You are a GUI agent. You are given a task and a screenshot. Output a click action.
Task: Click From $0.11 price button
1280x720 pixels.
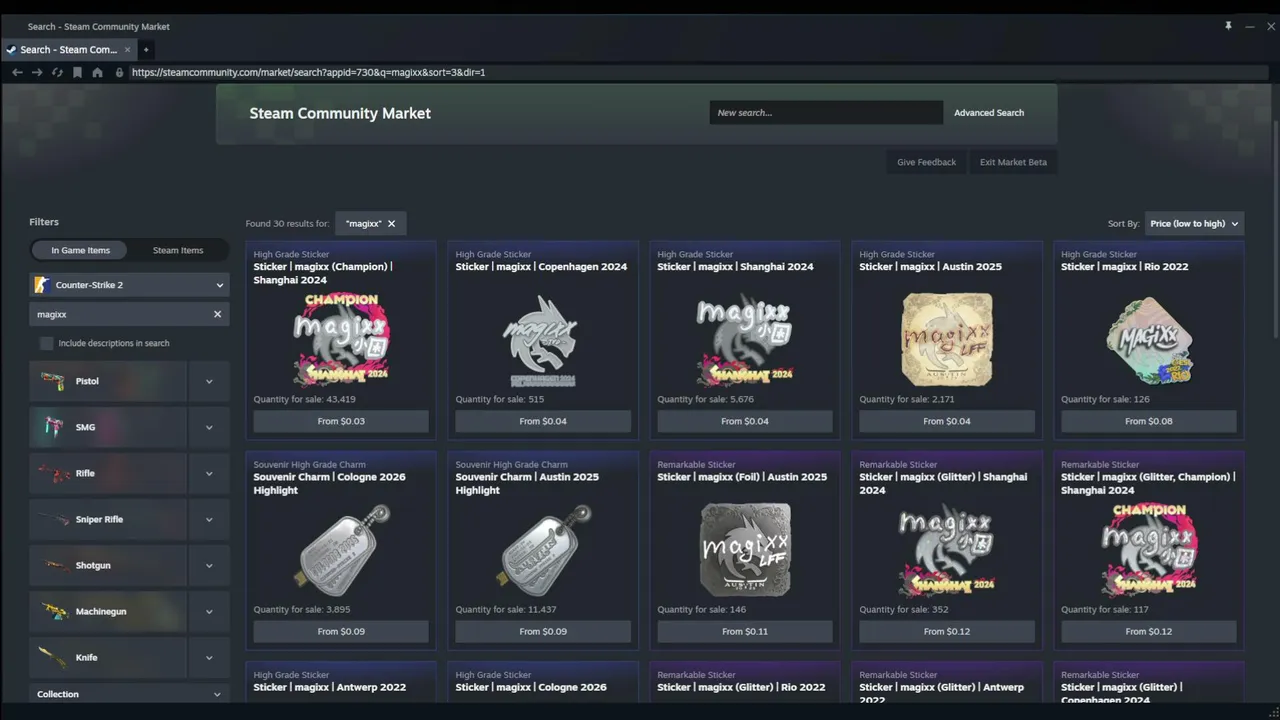coord(745,631)
